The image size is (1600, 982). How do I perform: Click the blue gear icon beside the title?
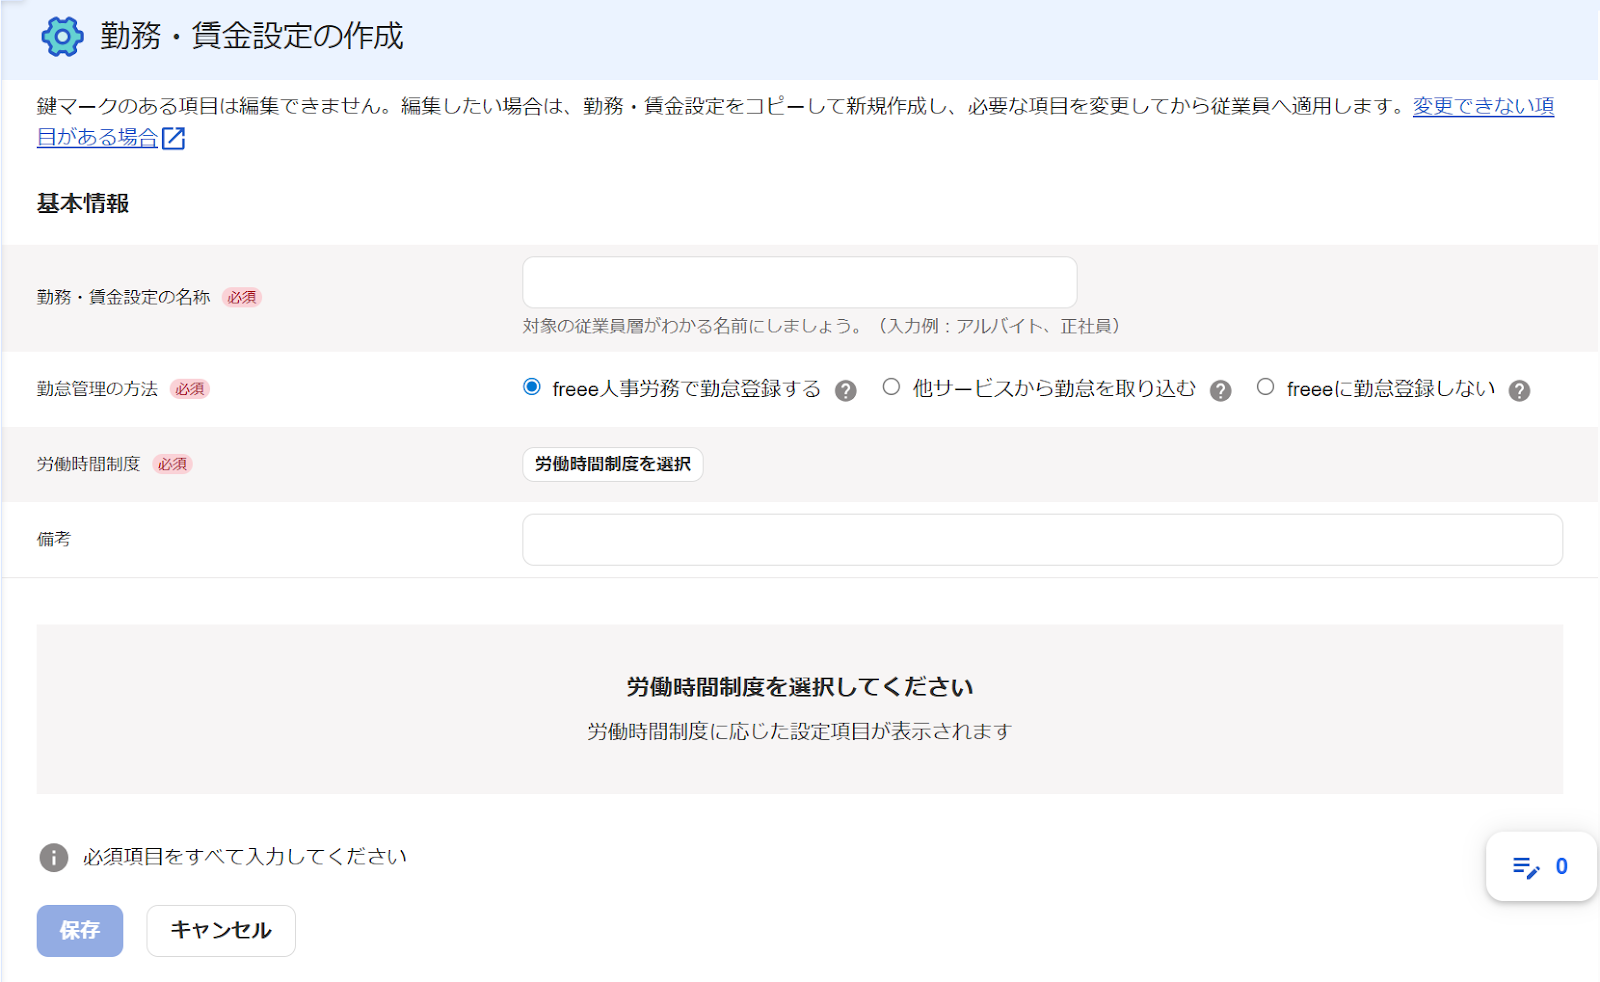62,37
